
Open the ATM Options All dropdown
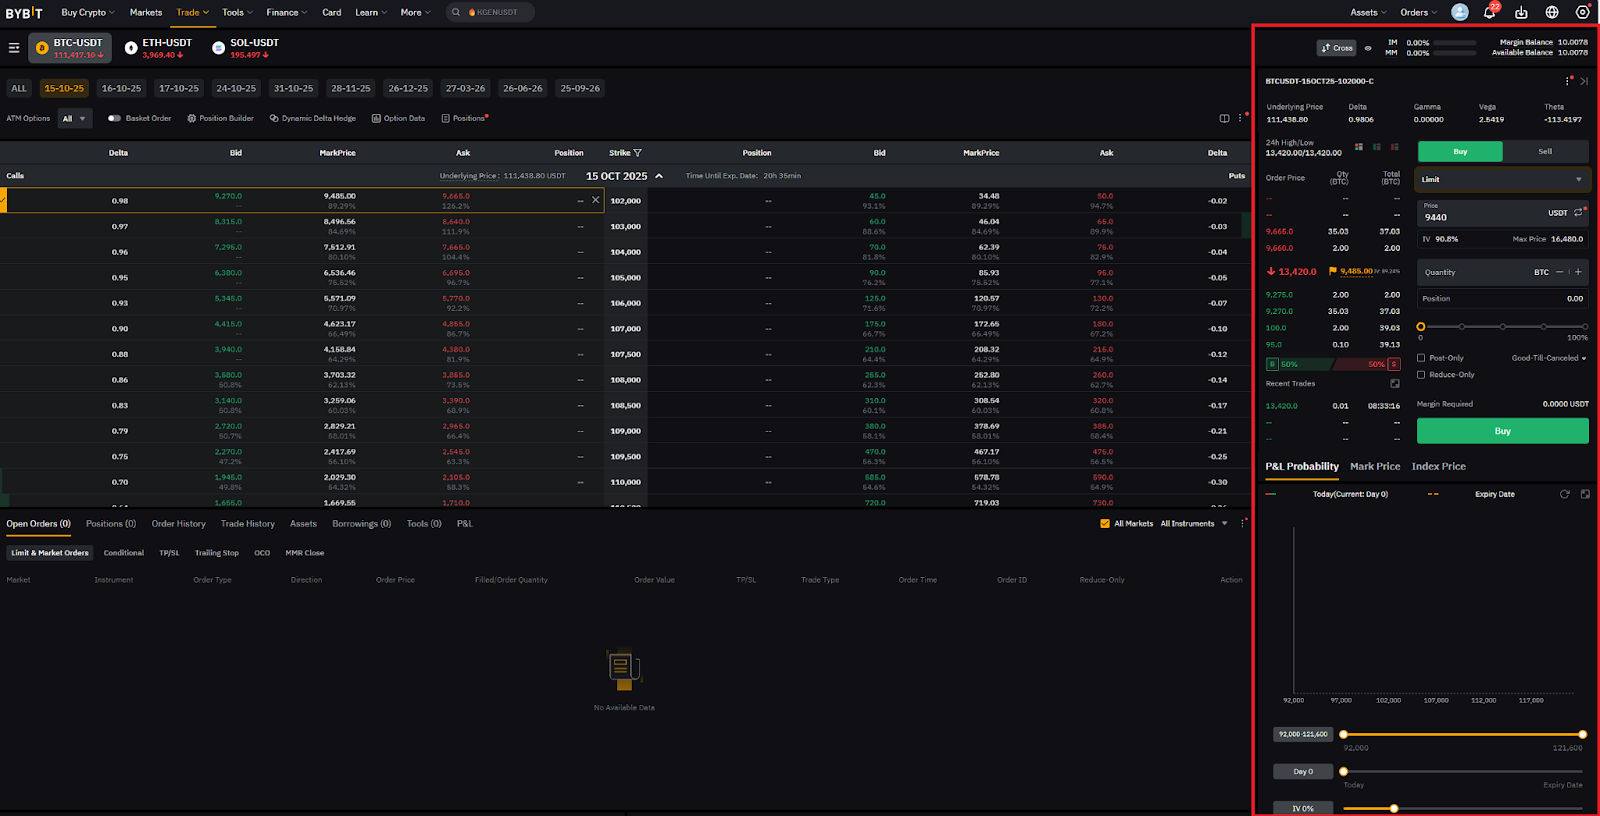tap(74, 118)
